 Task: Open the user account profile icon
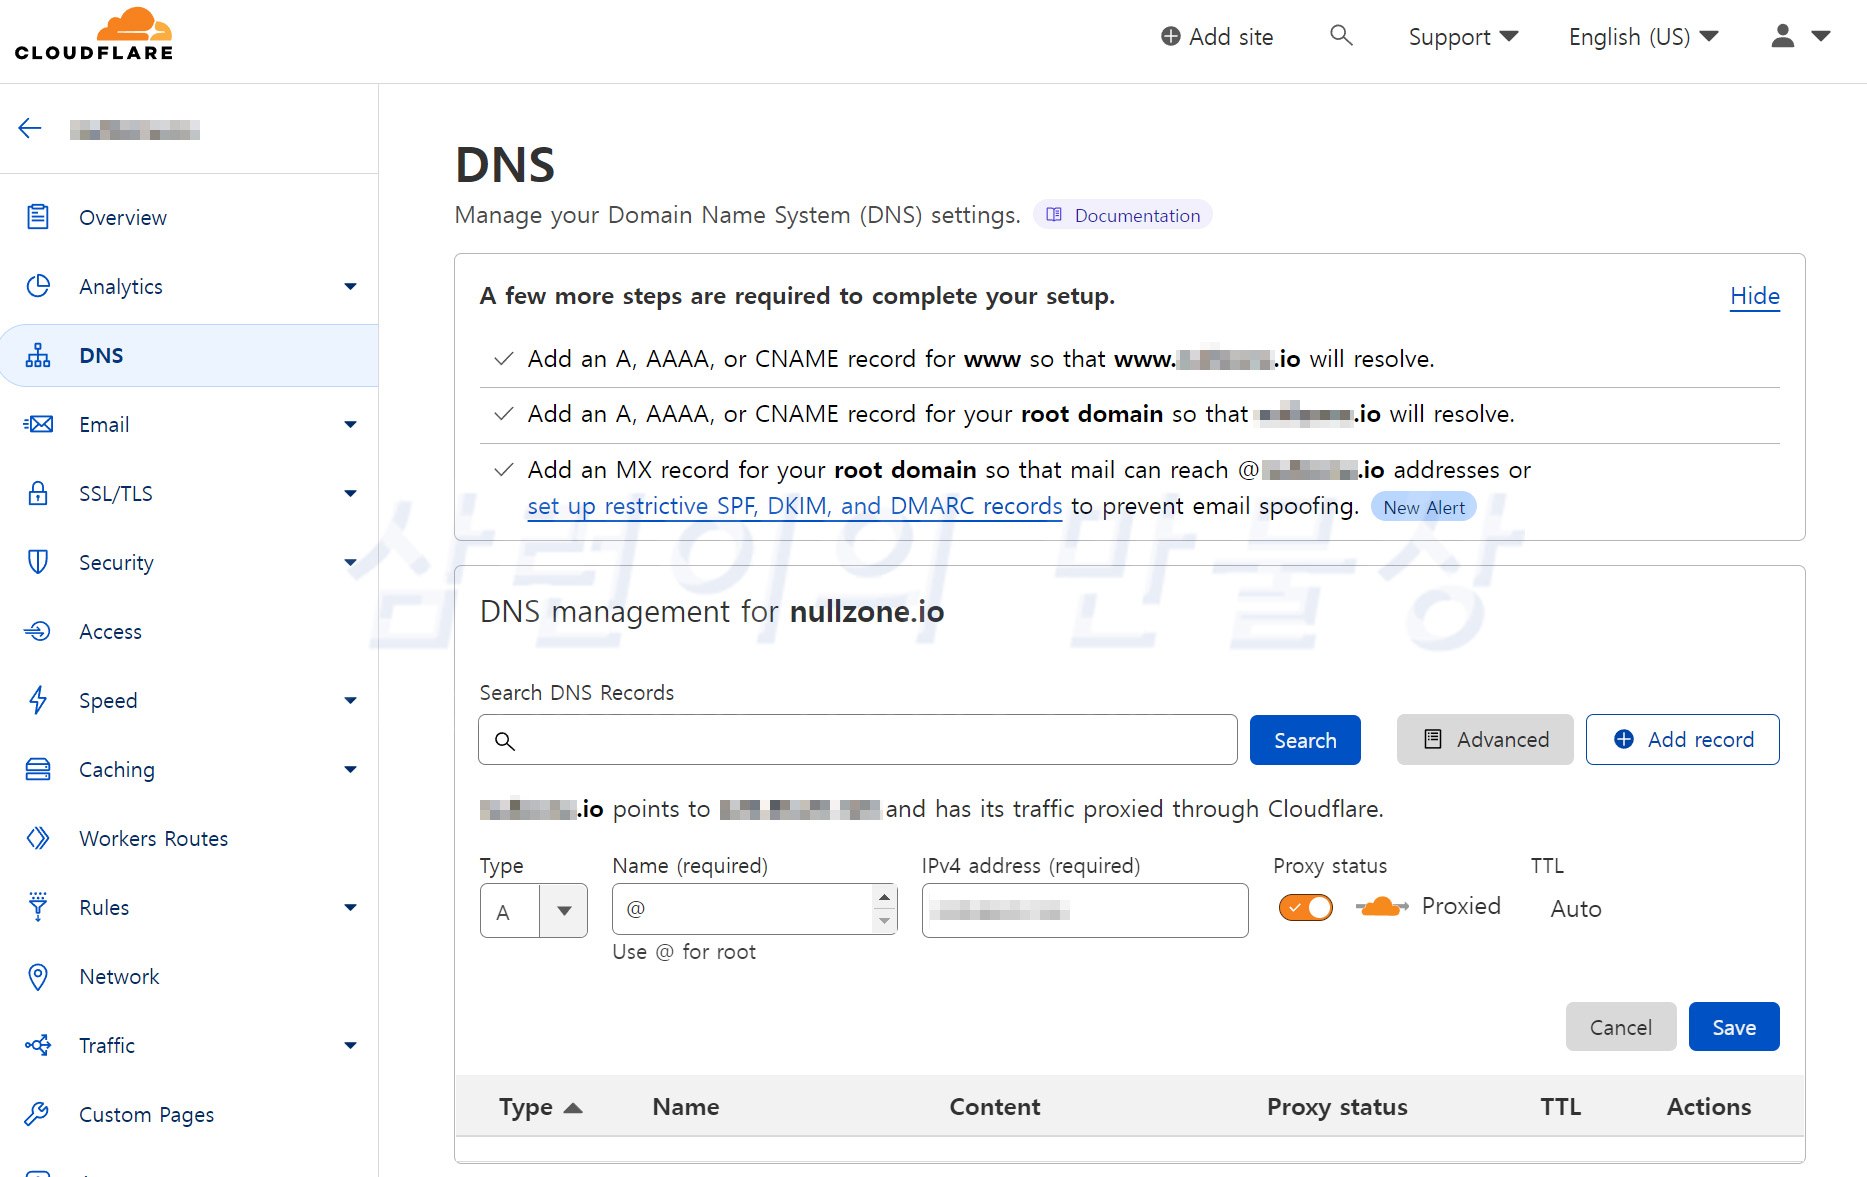point(1782,36)
